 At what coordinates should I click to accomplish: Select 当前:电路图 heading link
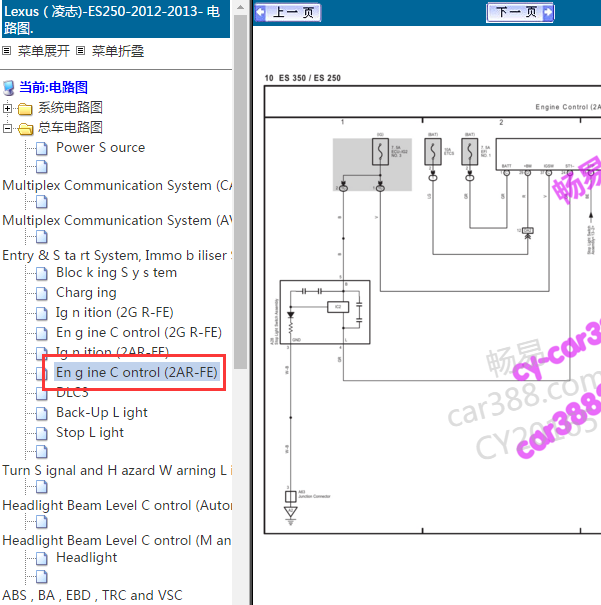click(x=53, y=87)
